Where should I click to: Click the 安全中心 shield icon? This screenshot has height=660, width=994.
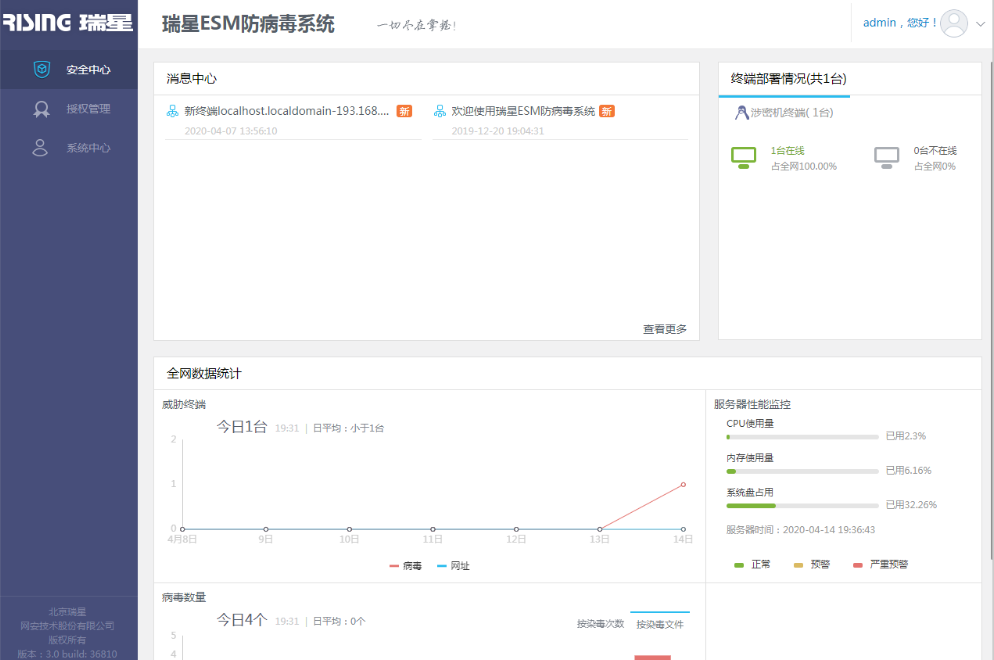coord(42,70)
